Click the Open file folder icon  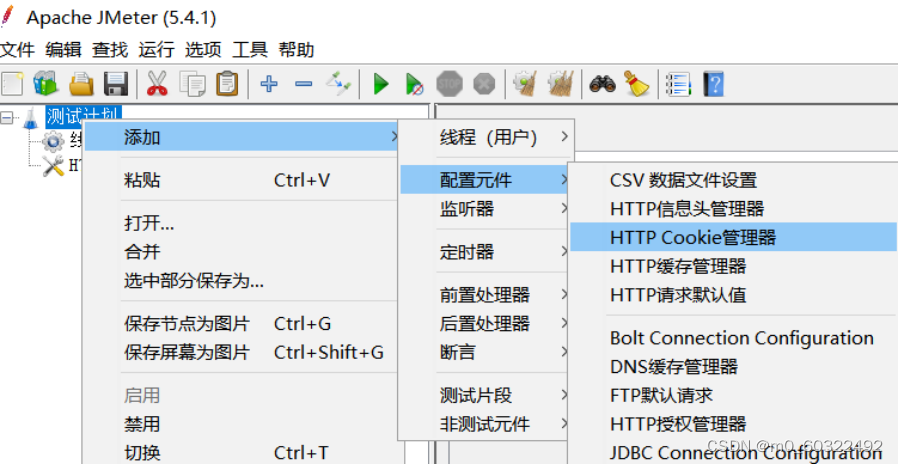tap(81, 84)
